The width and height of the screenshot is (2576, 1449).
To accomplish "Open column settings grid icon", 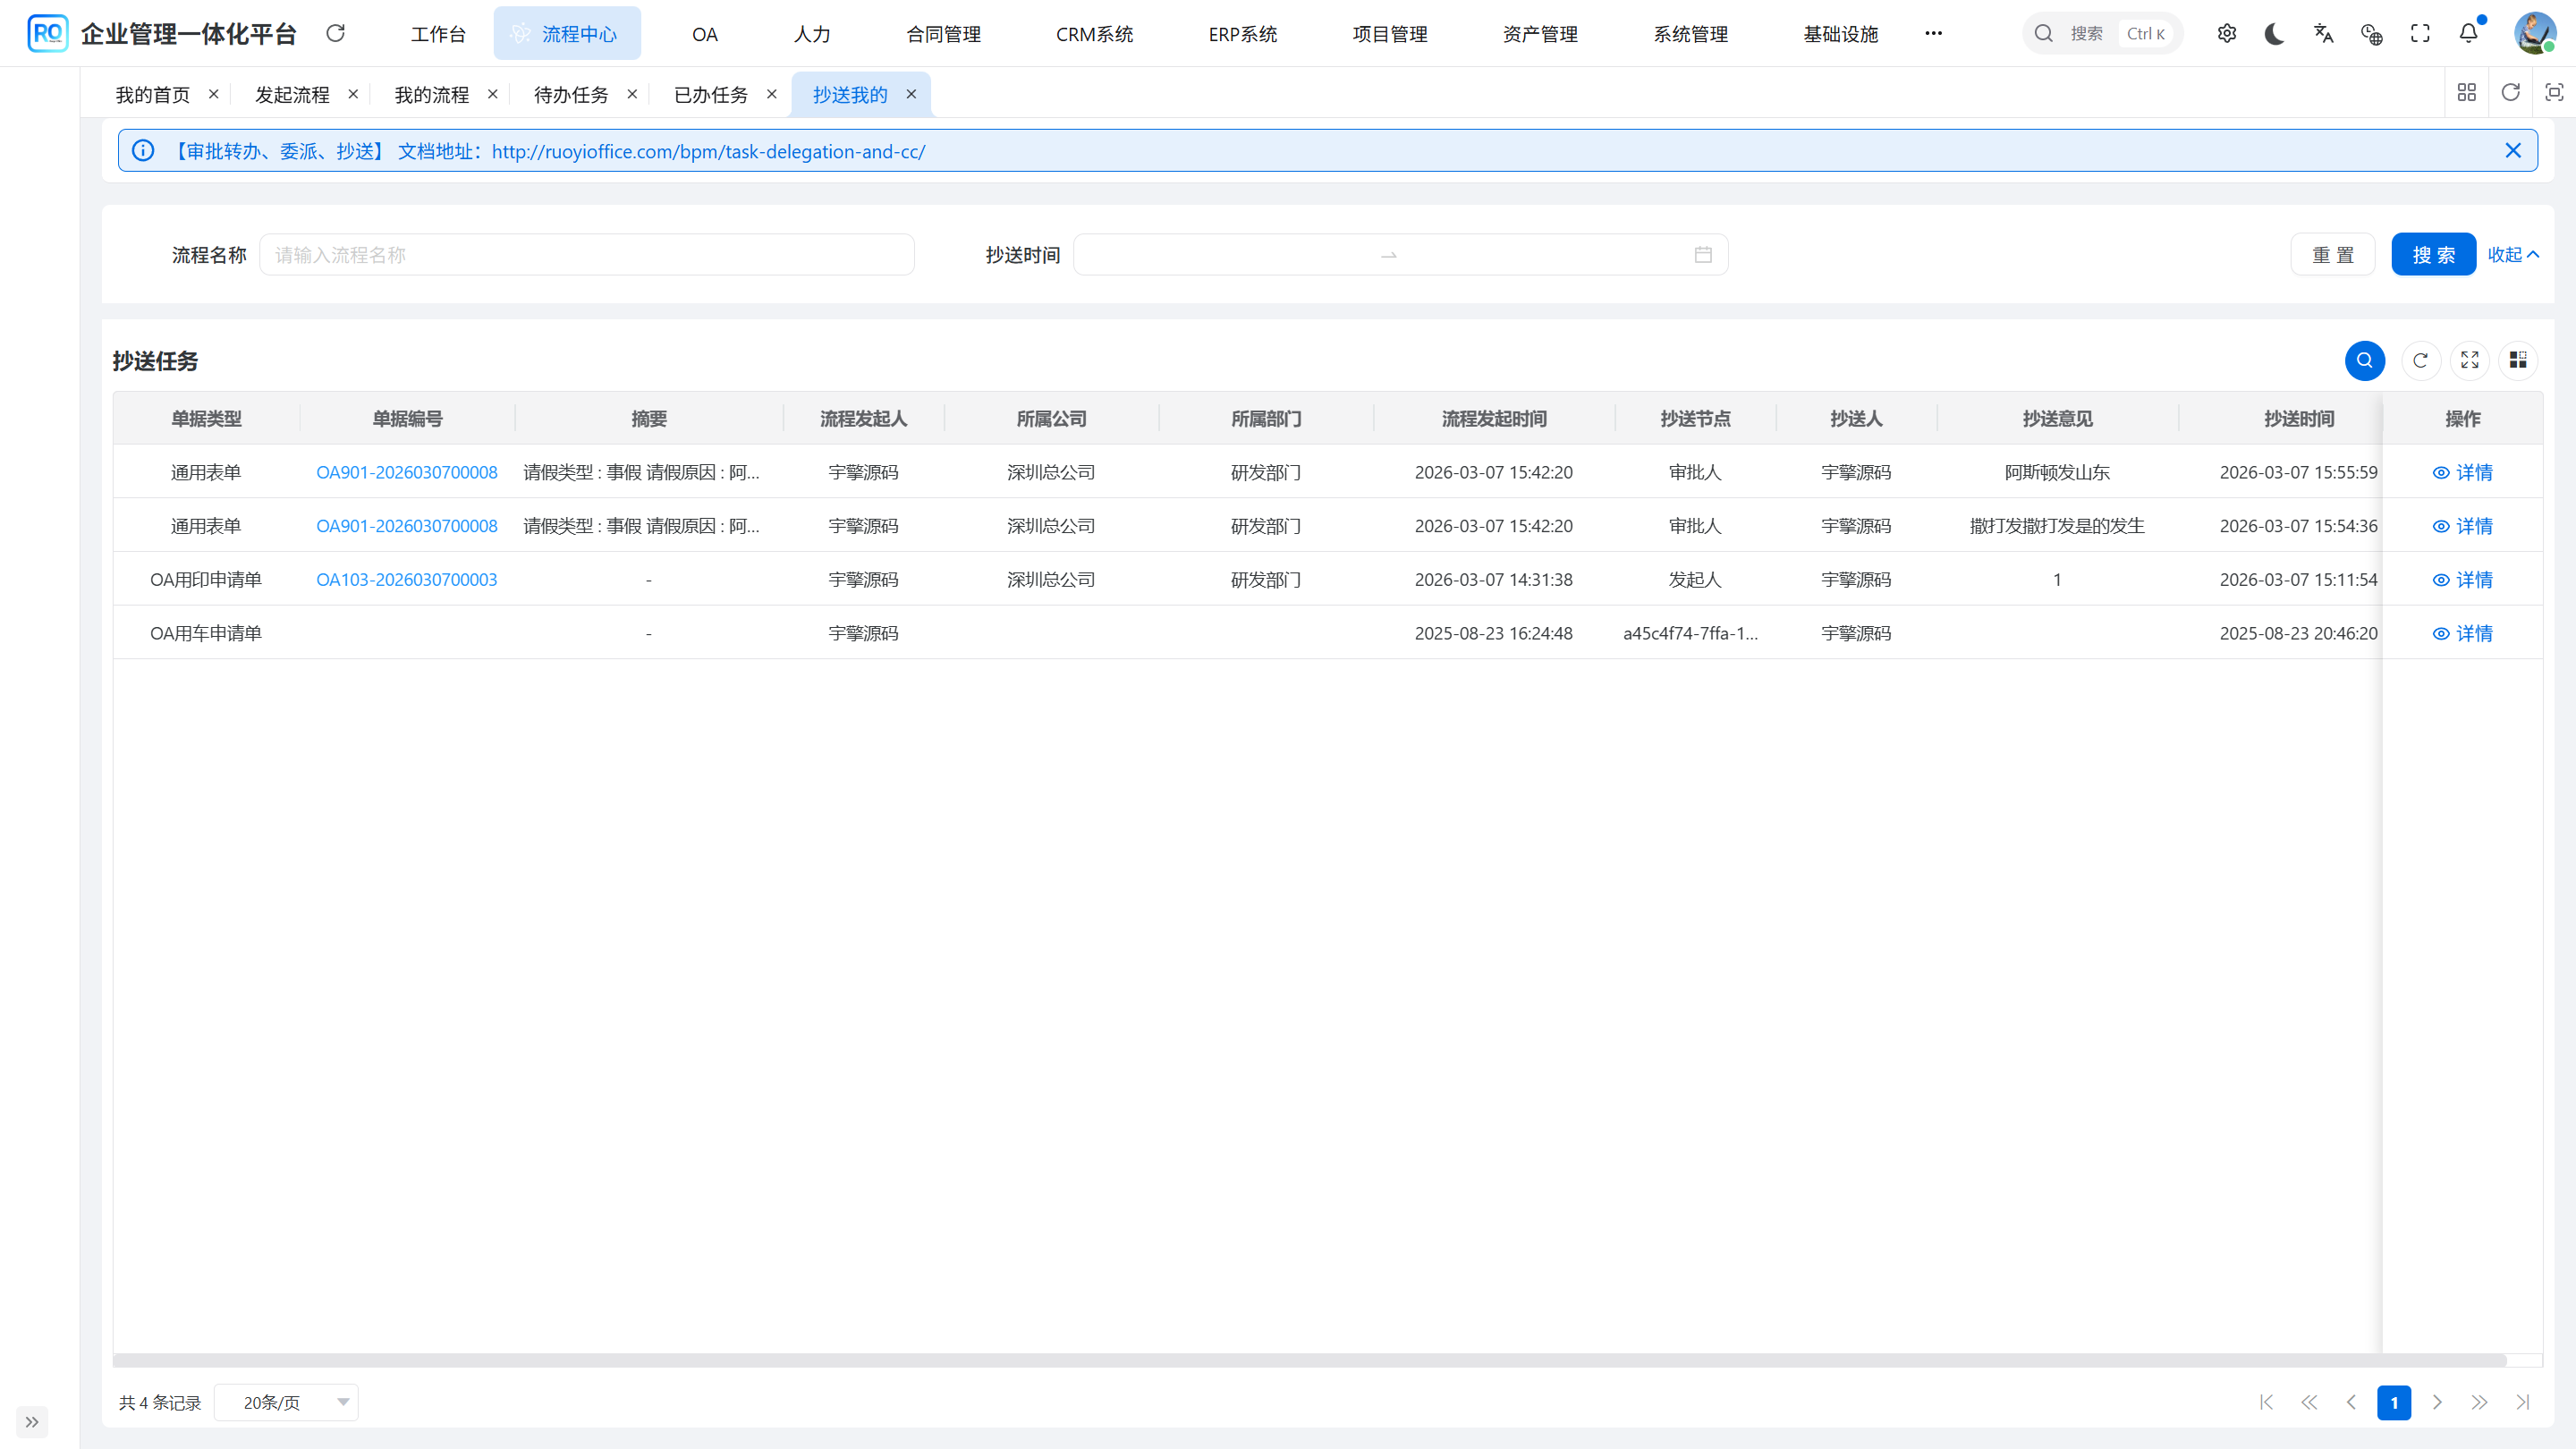I will point(2517,360).
